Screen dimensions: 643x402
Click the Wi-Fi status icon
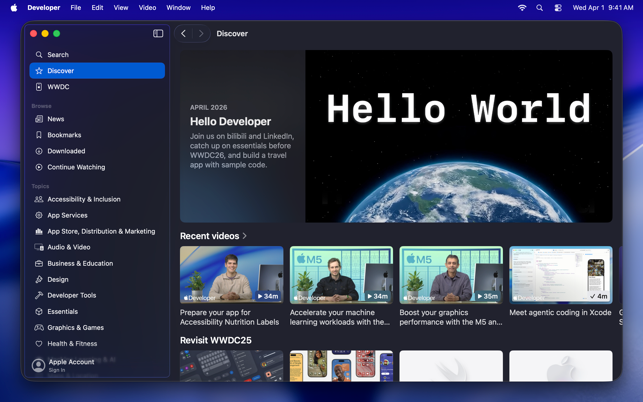[522, 8]
